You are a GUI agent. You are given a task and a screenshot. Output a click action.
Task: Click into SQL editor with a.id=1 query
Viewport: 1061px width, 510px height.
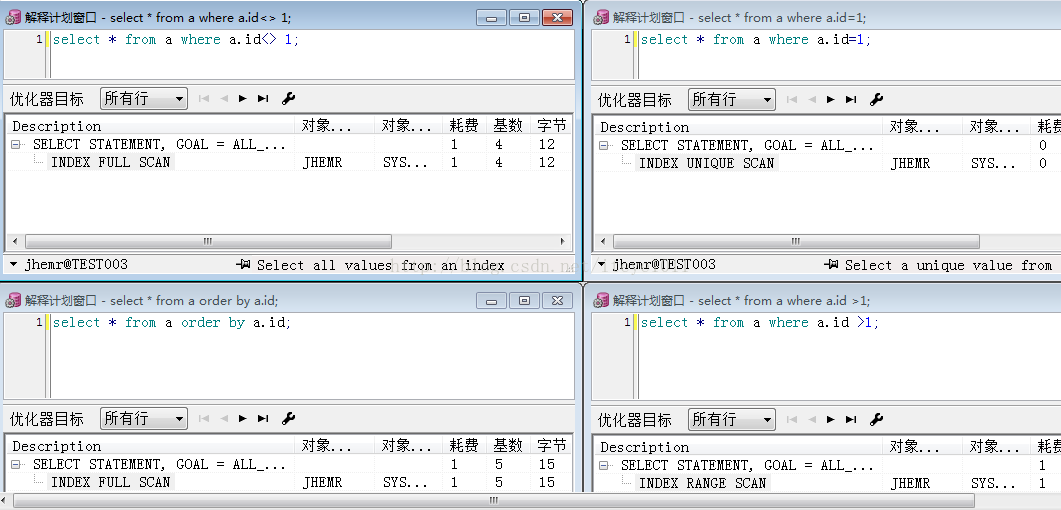coord(850,54)
